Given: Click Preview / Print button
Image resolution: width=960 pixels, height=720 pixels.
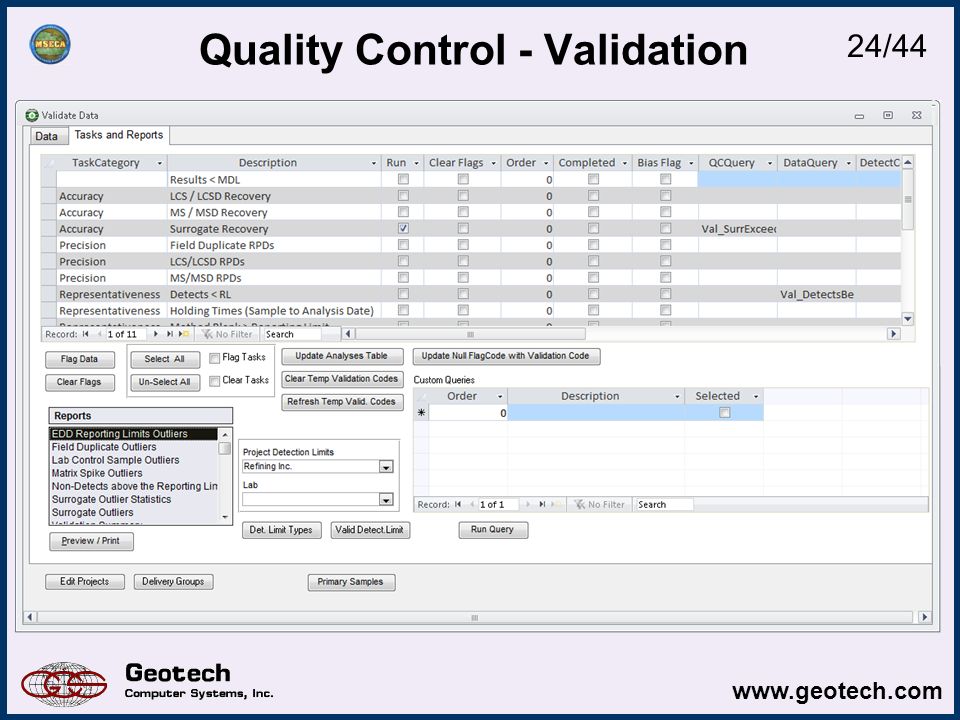Looking at the screenshot, I should tap(91, 541).
